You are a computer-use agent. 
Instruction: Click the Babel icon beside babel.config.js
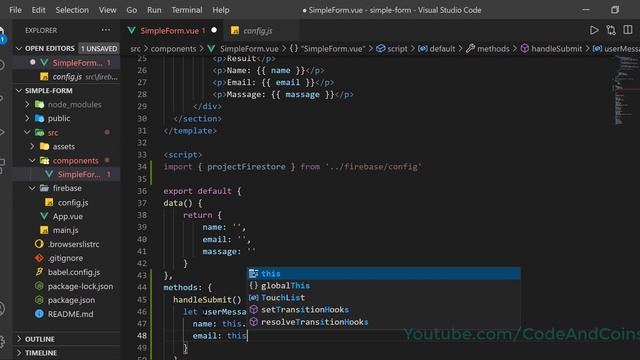pyautogui.click(x=39, y=272)
